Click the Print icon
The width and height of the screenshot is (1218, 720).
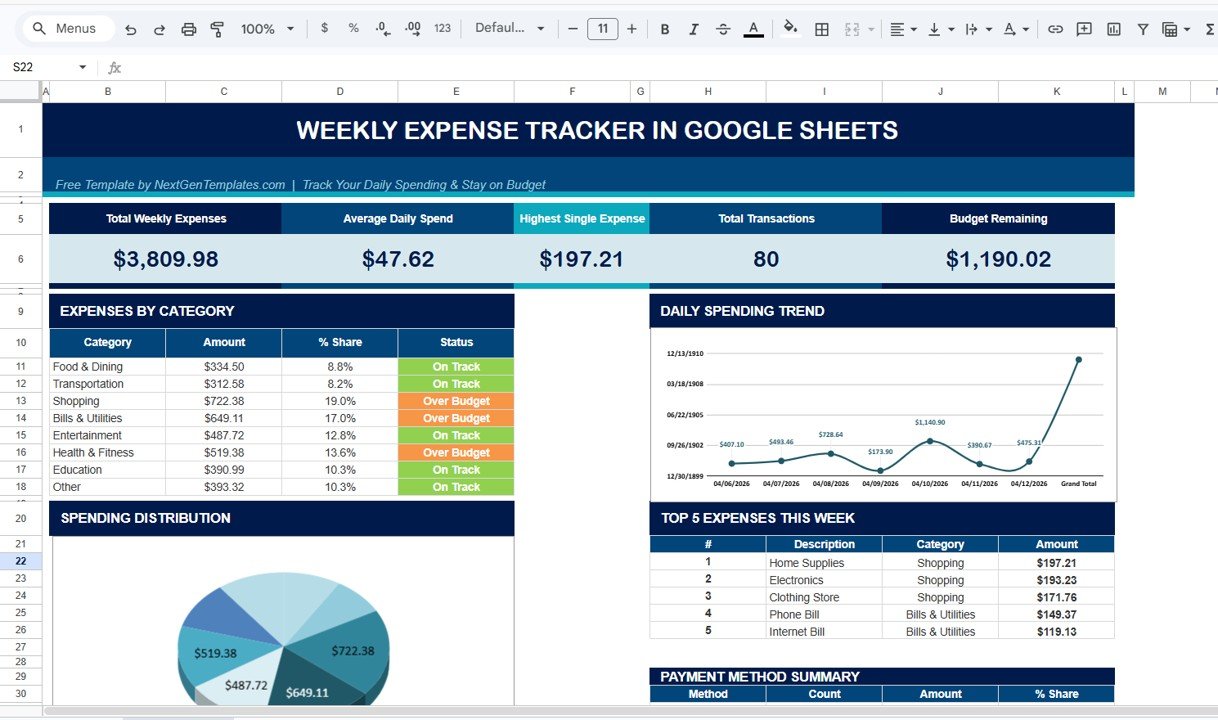point(189,29)
